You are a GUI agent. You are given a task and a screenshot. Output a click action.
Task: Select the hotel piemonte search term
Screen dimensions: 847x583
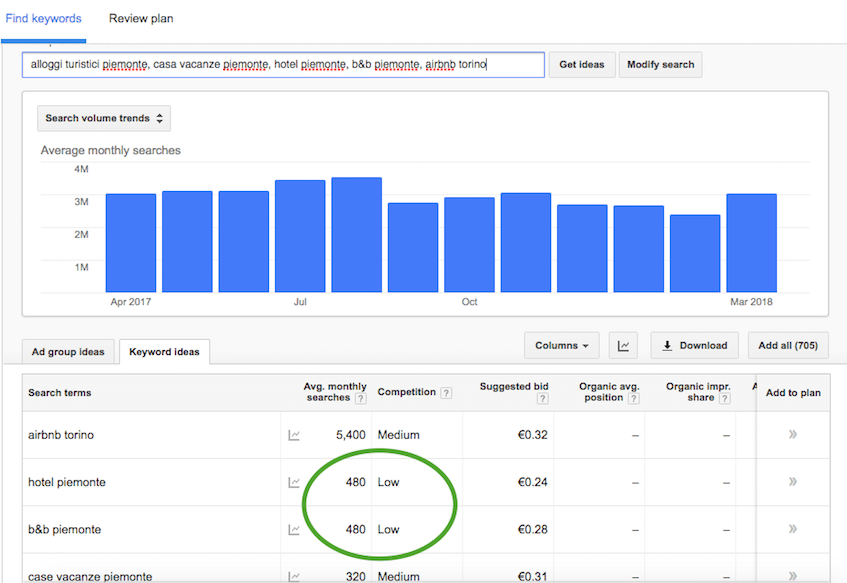67,482
